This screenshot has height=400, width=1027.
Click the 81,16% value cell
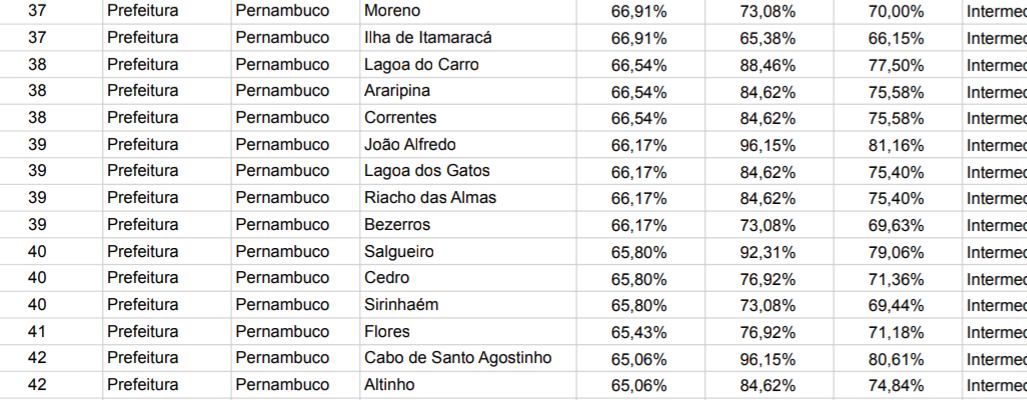point(897,145)
